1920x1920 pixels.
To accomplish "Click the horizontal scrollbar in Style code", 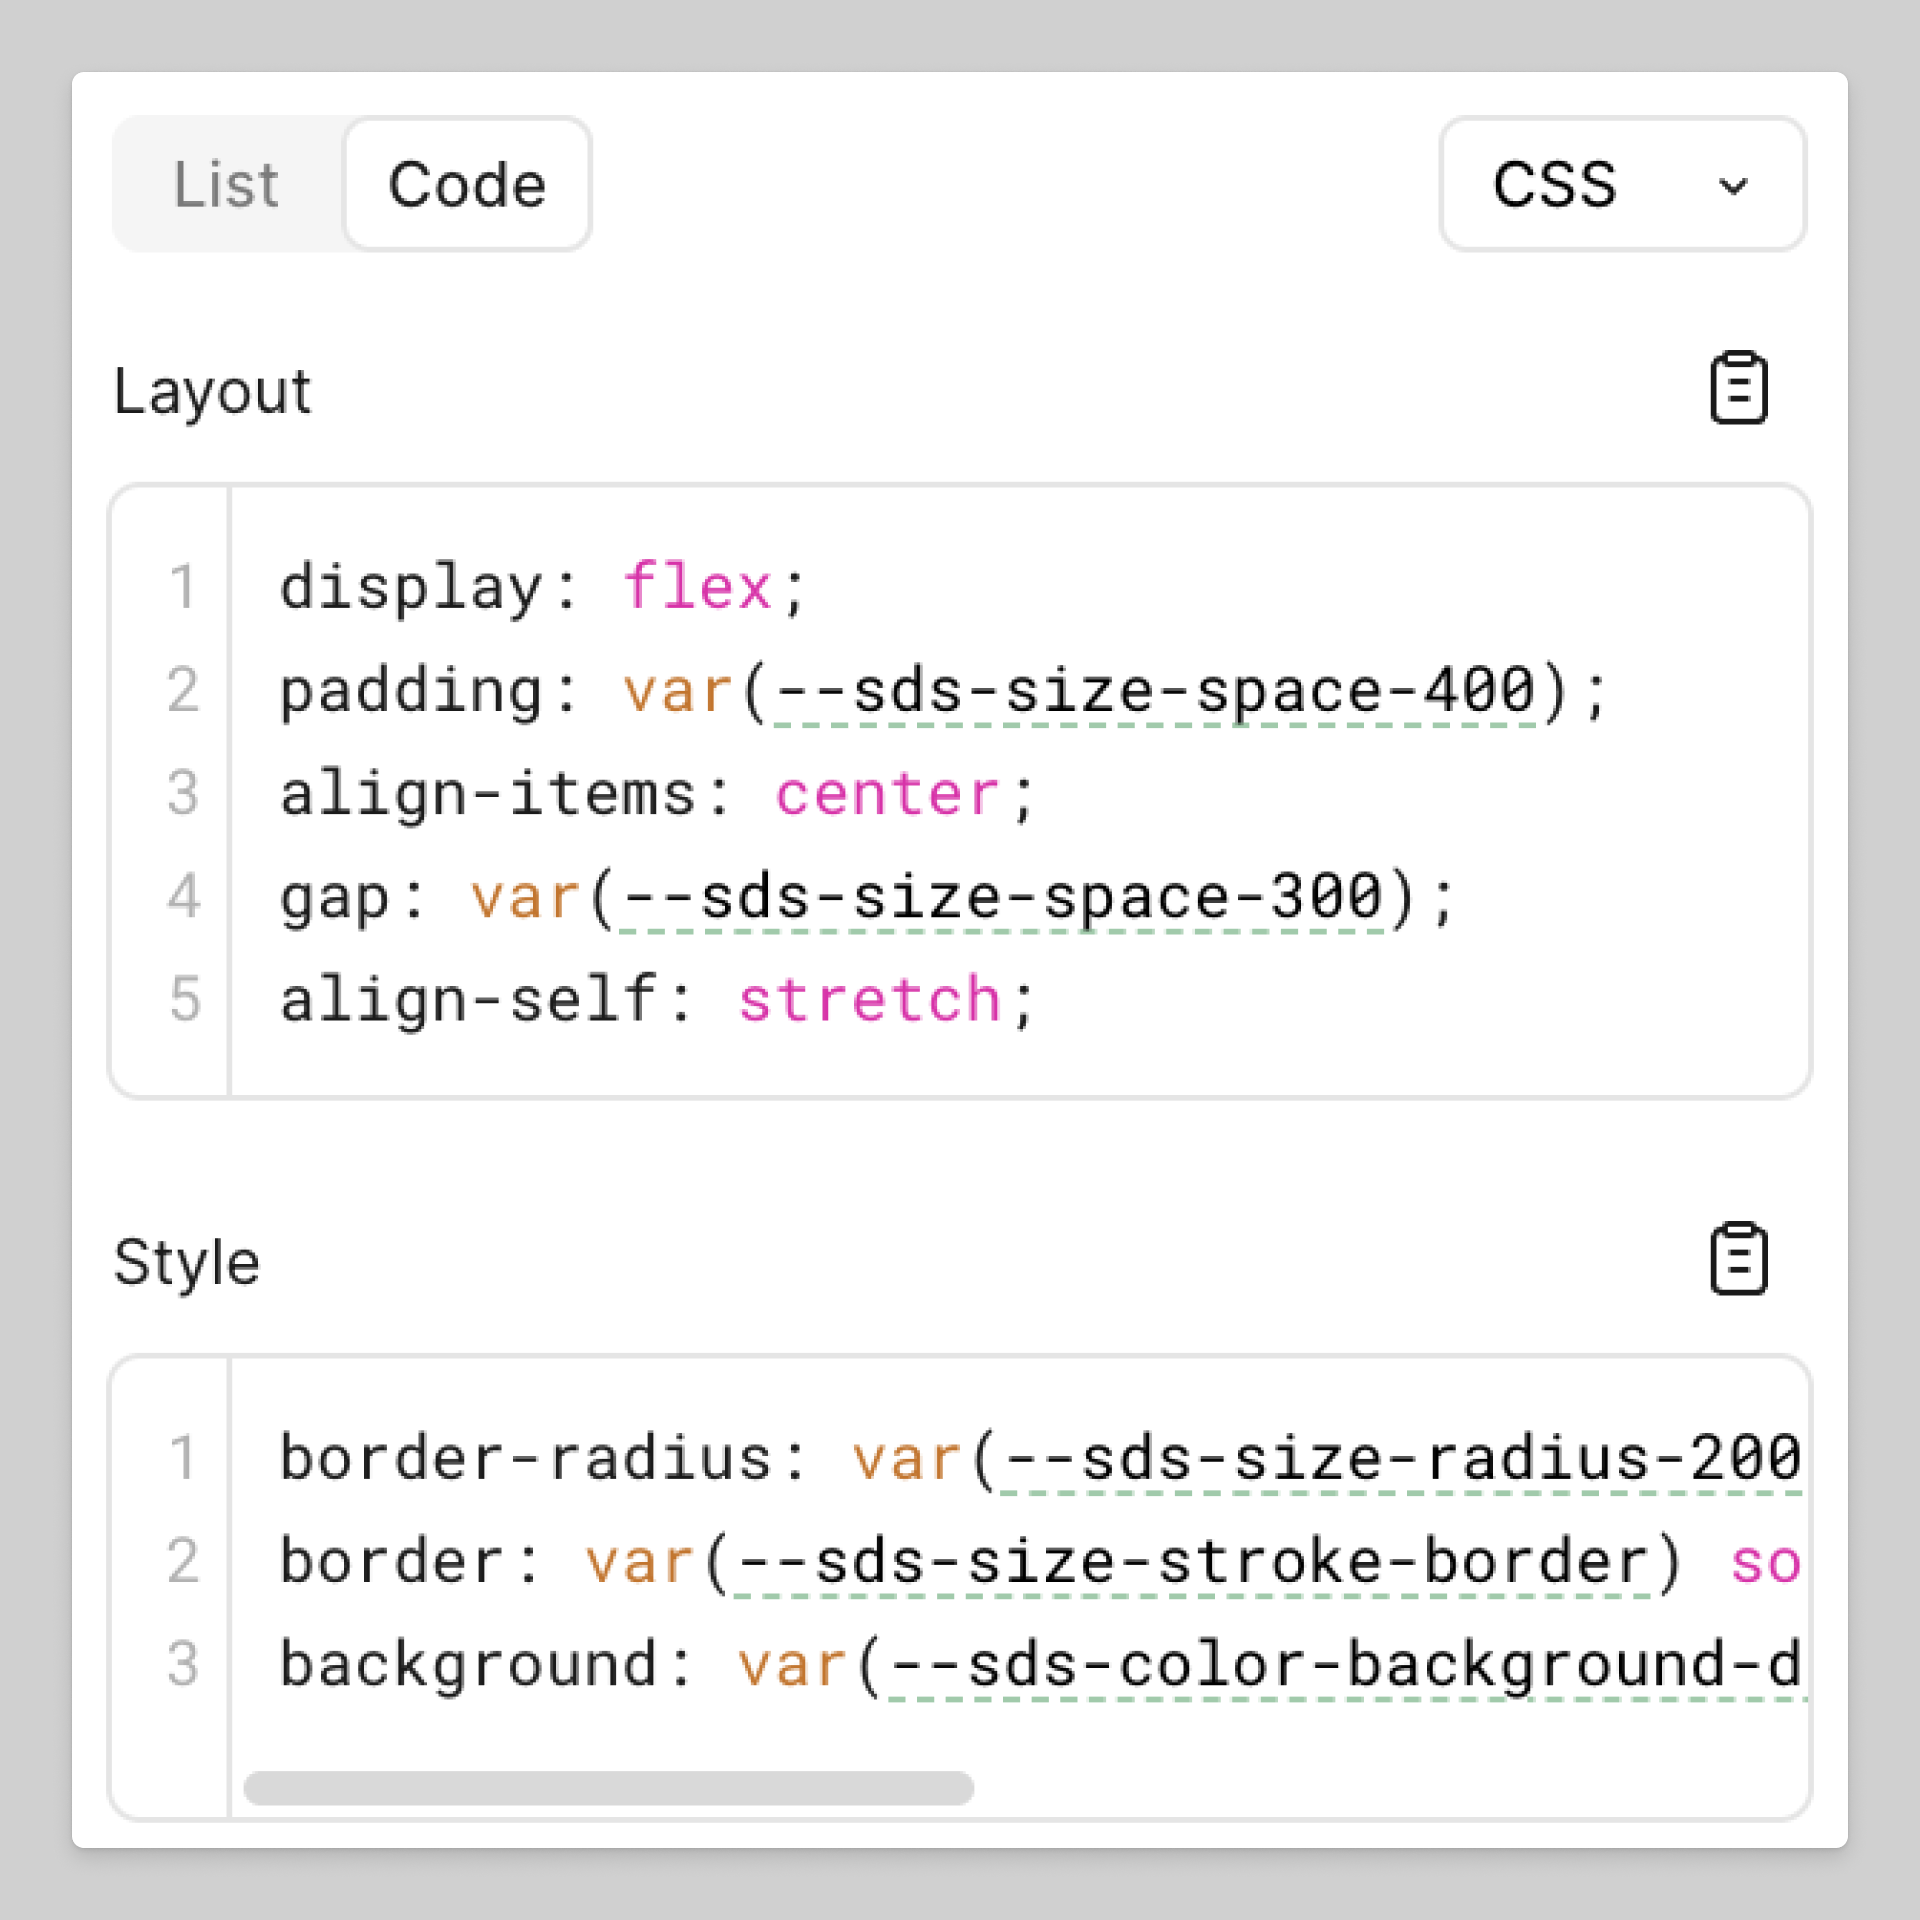I will [608, 1788].
